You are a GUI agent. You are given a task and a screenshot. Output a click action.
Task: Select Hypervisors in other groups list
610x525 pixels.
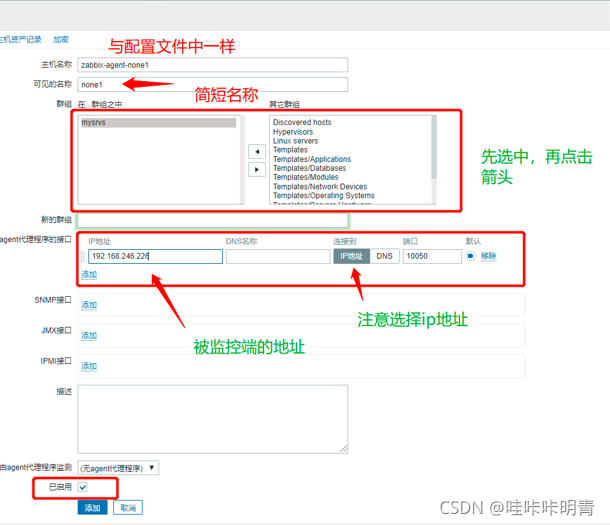293,132
